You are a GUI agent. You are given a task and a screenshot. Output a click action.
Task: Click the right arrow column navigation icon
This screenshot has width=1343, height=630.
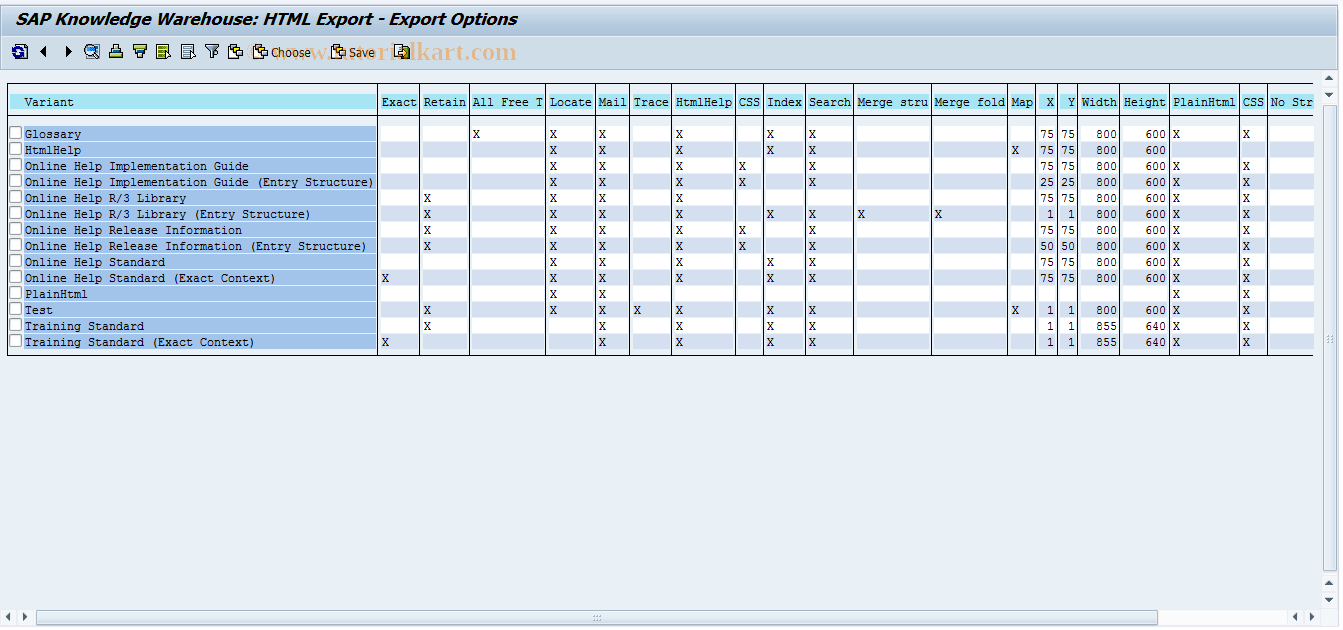click(x=68, y=52)
